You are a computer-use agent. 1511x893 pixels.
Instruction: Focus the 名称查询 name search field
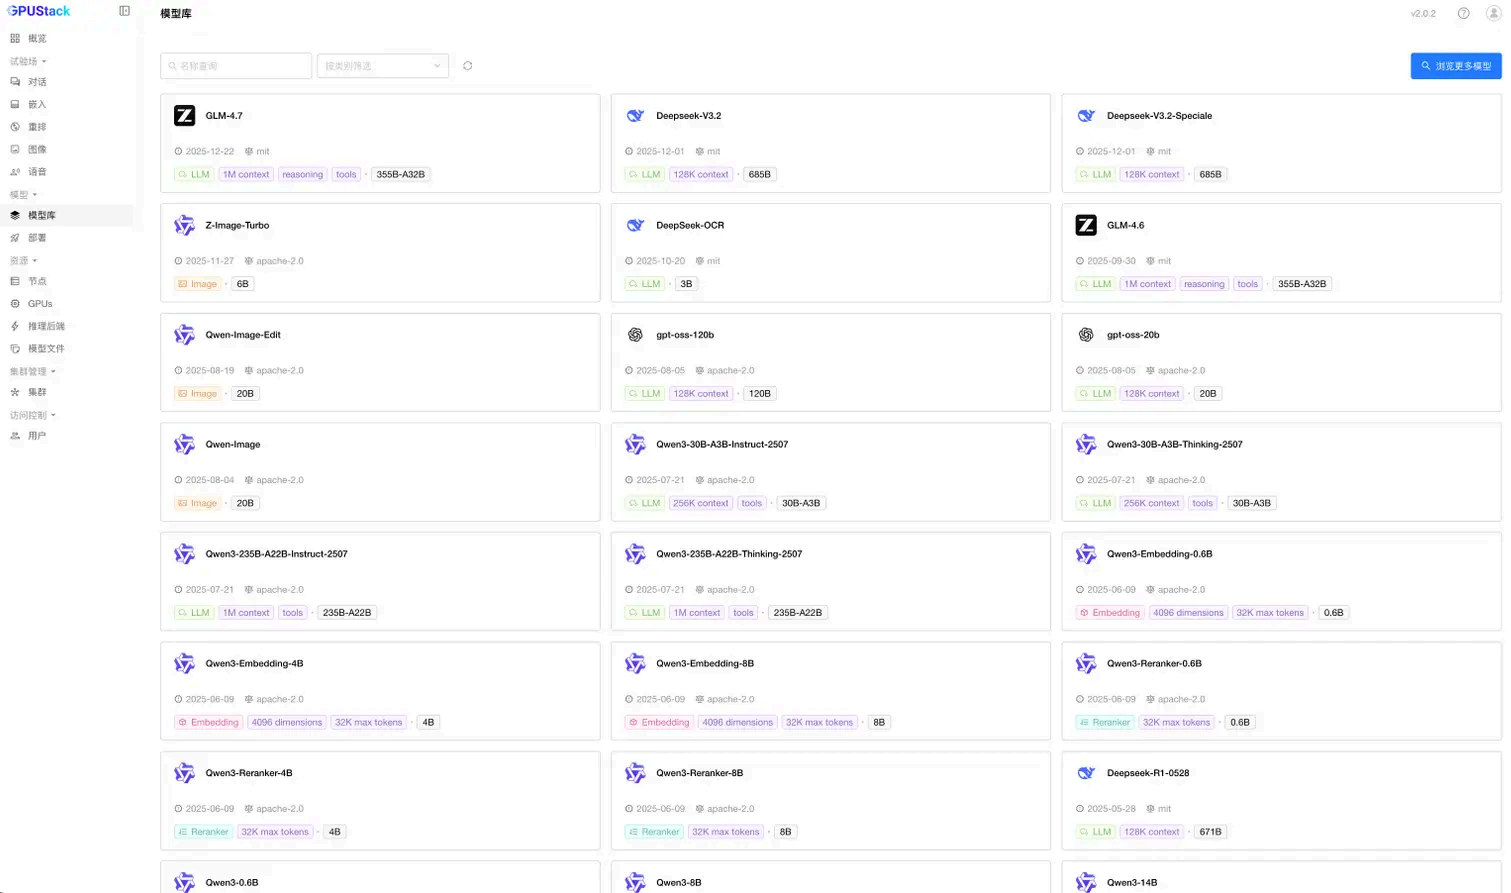coord(236,66)
